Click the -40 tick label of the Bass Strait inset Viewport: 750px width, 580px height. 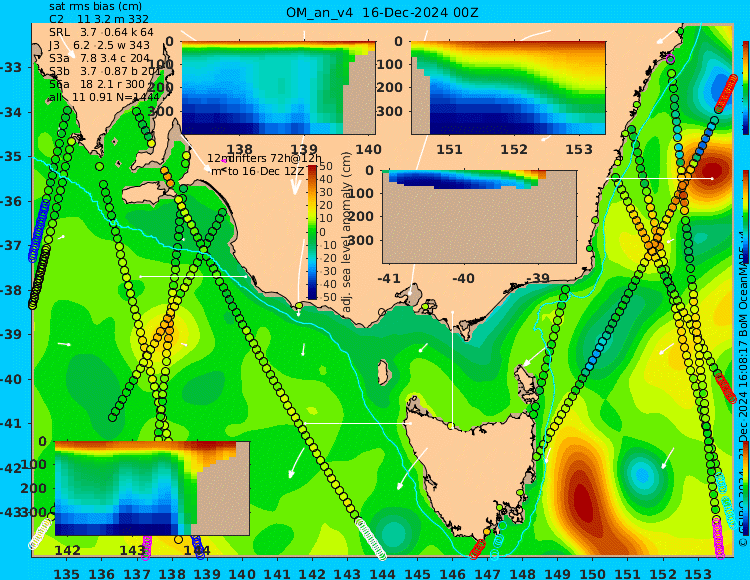463,278
